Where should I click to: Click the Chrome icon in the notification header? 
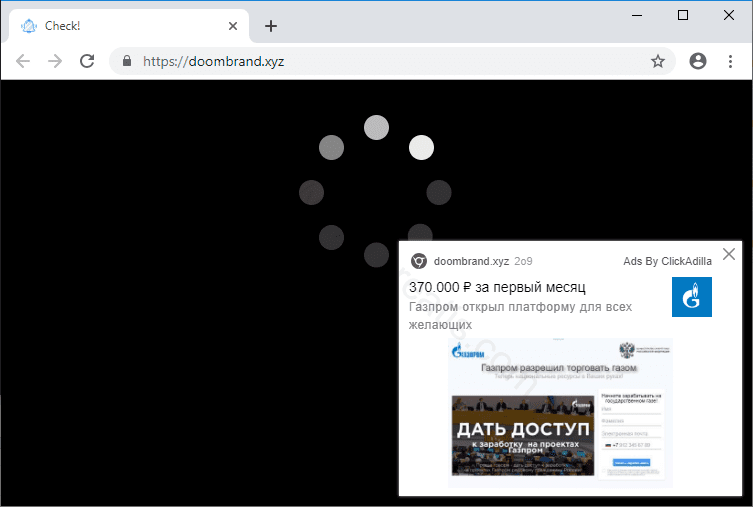pos(419,261)
